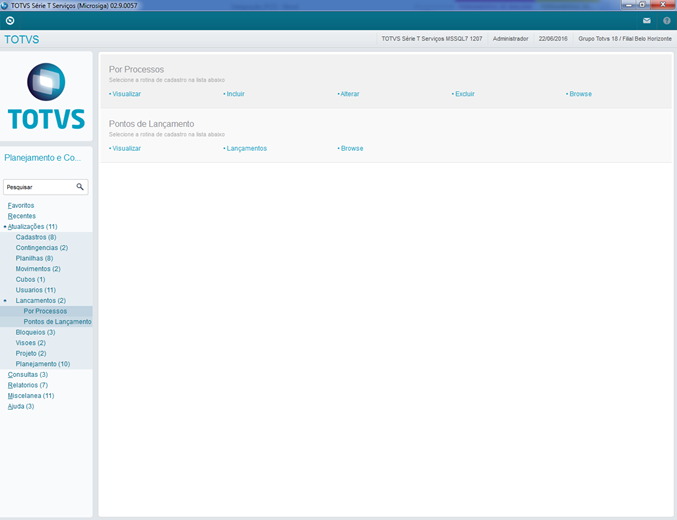Expand Projeto (2)

tap(31, 354)
